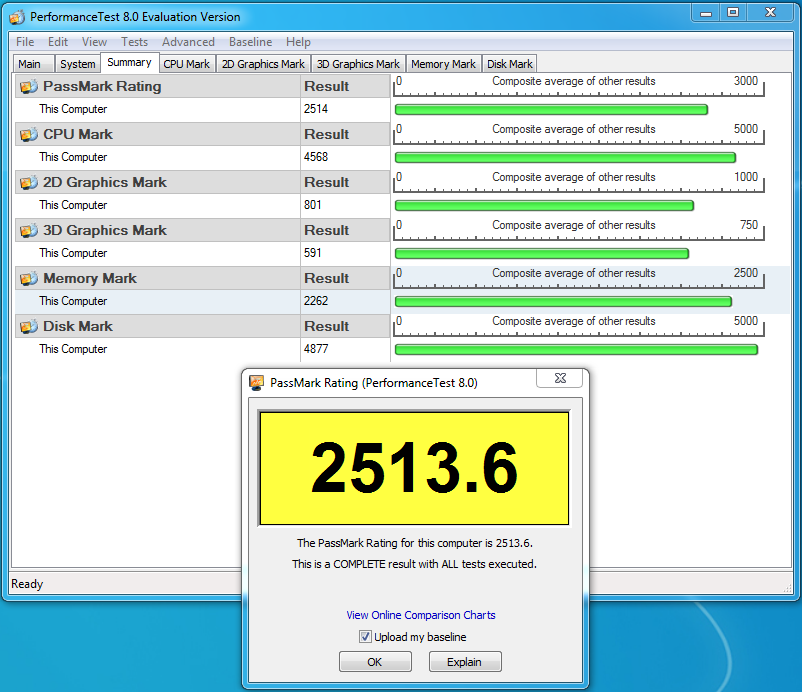
Task: Click the Disk Mark scale ruler
Action: (578, 326)
